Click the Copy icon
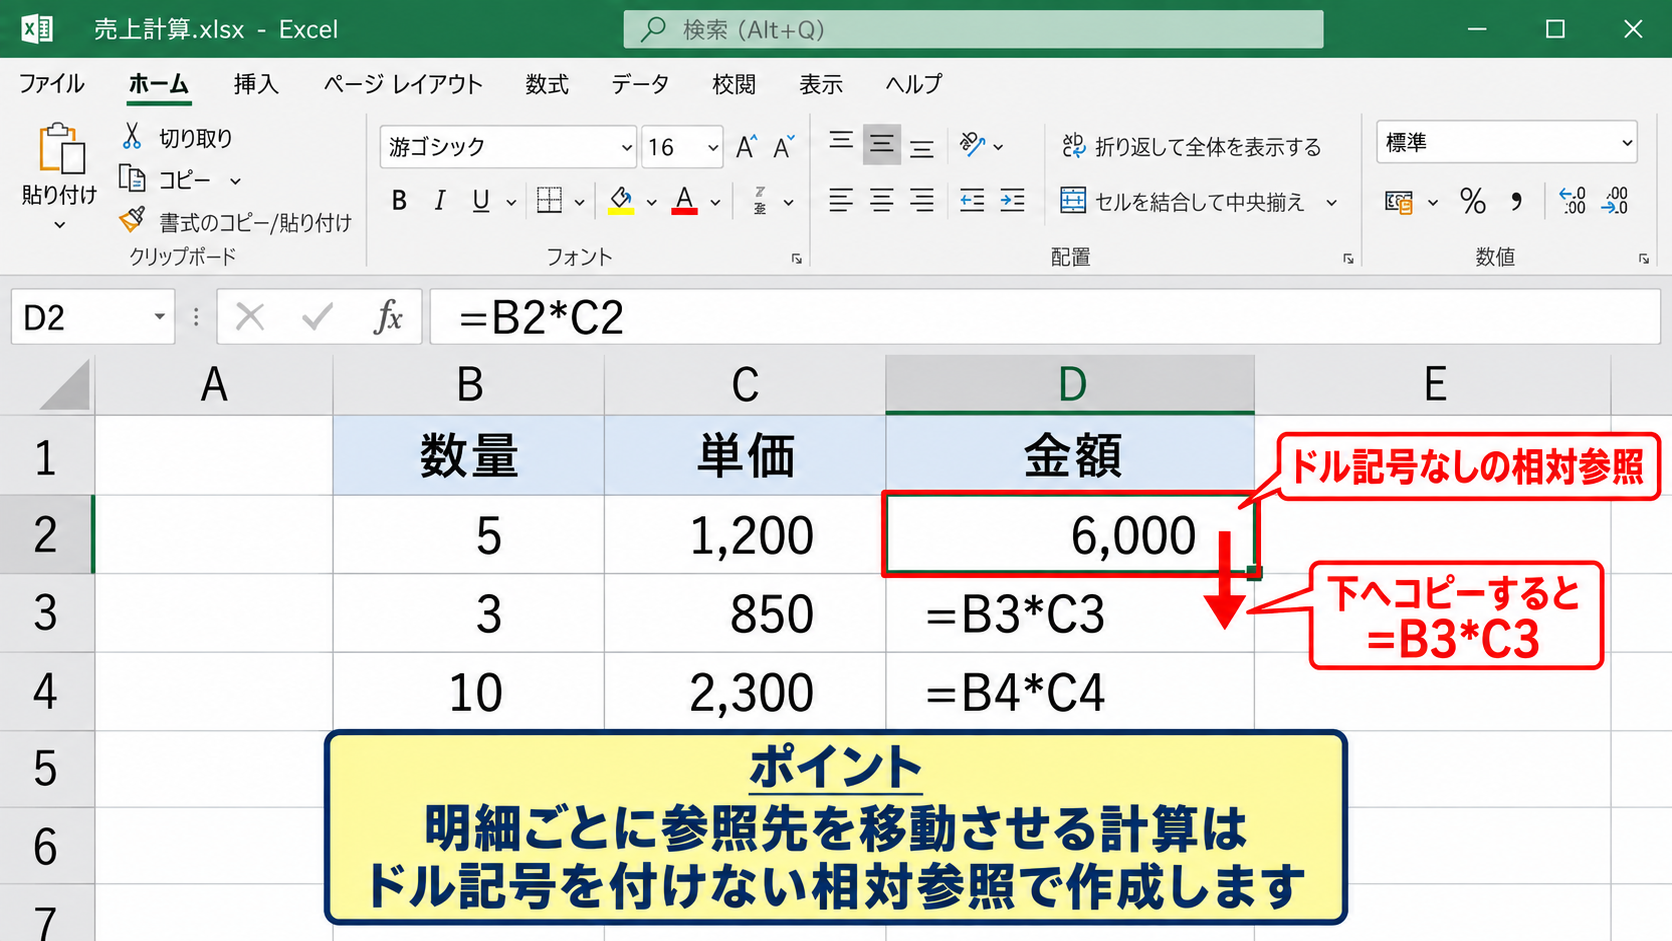The height and width of the screenshot is (941, 1672). (132, 179)
